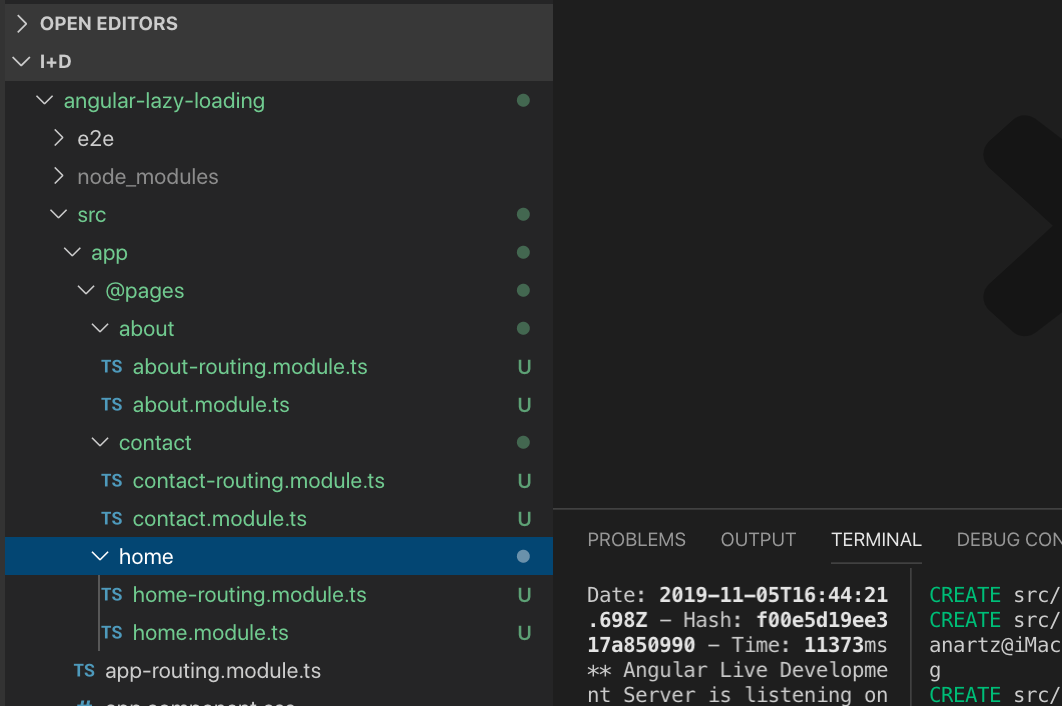Click the green modified dot beside src folder
The image size is (1062, 706).
[x=524, y=214]
